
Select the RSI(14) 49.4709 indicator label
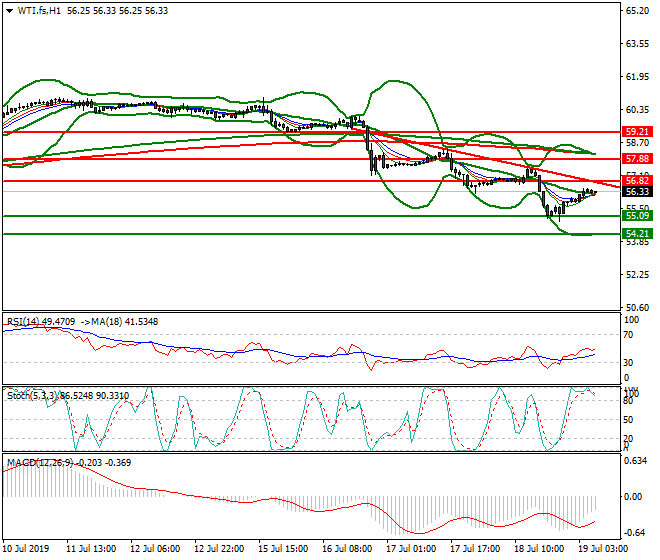tap(41, 322)
